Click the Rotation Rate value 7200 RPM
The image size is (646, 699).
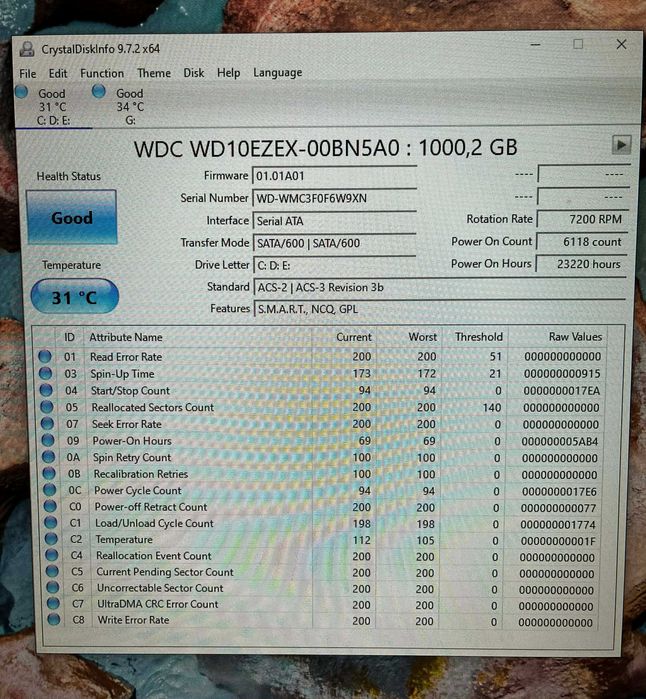583,219
